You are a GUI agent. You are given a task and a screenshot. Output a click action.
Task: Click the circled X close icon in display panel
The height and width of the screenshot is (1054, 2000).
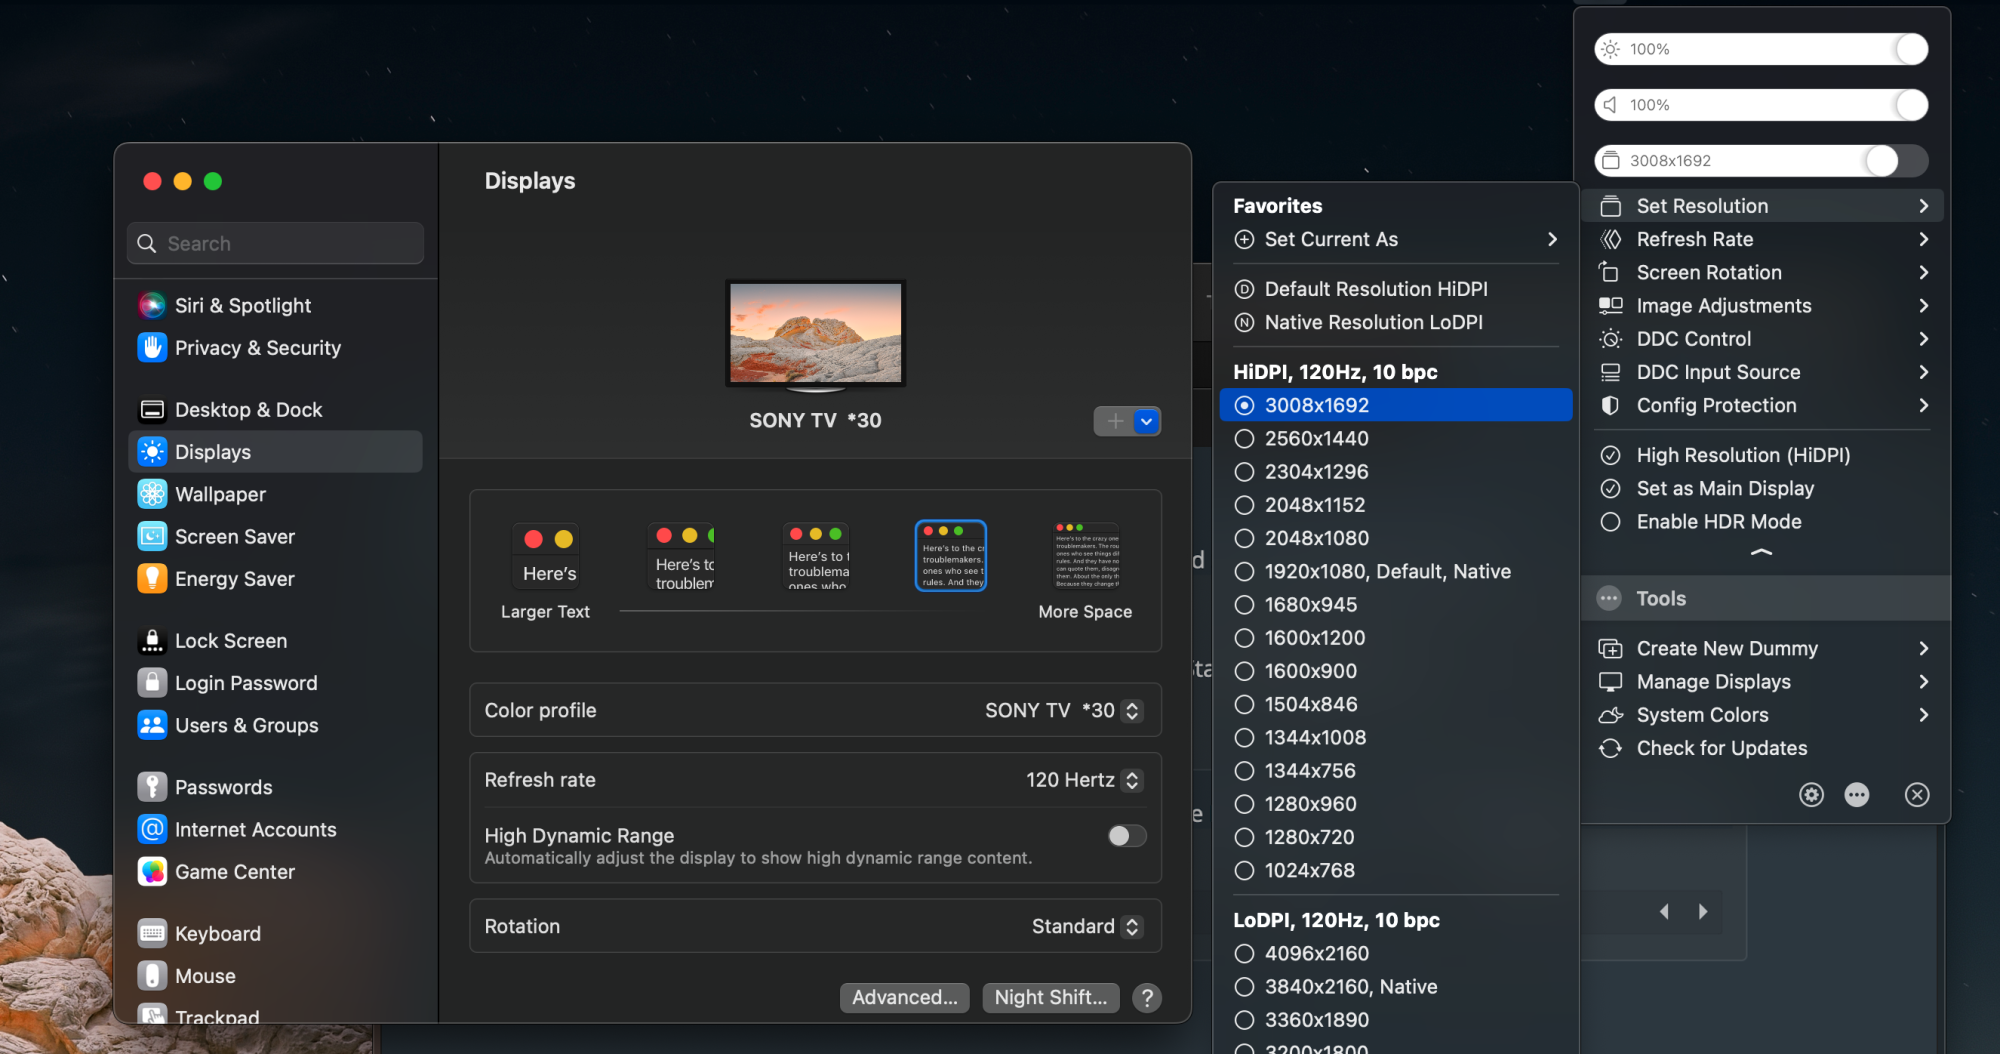1917,795
